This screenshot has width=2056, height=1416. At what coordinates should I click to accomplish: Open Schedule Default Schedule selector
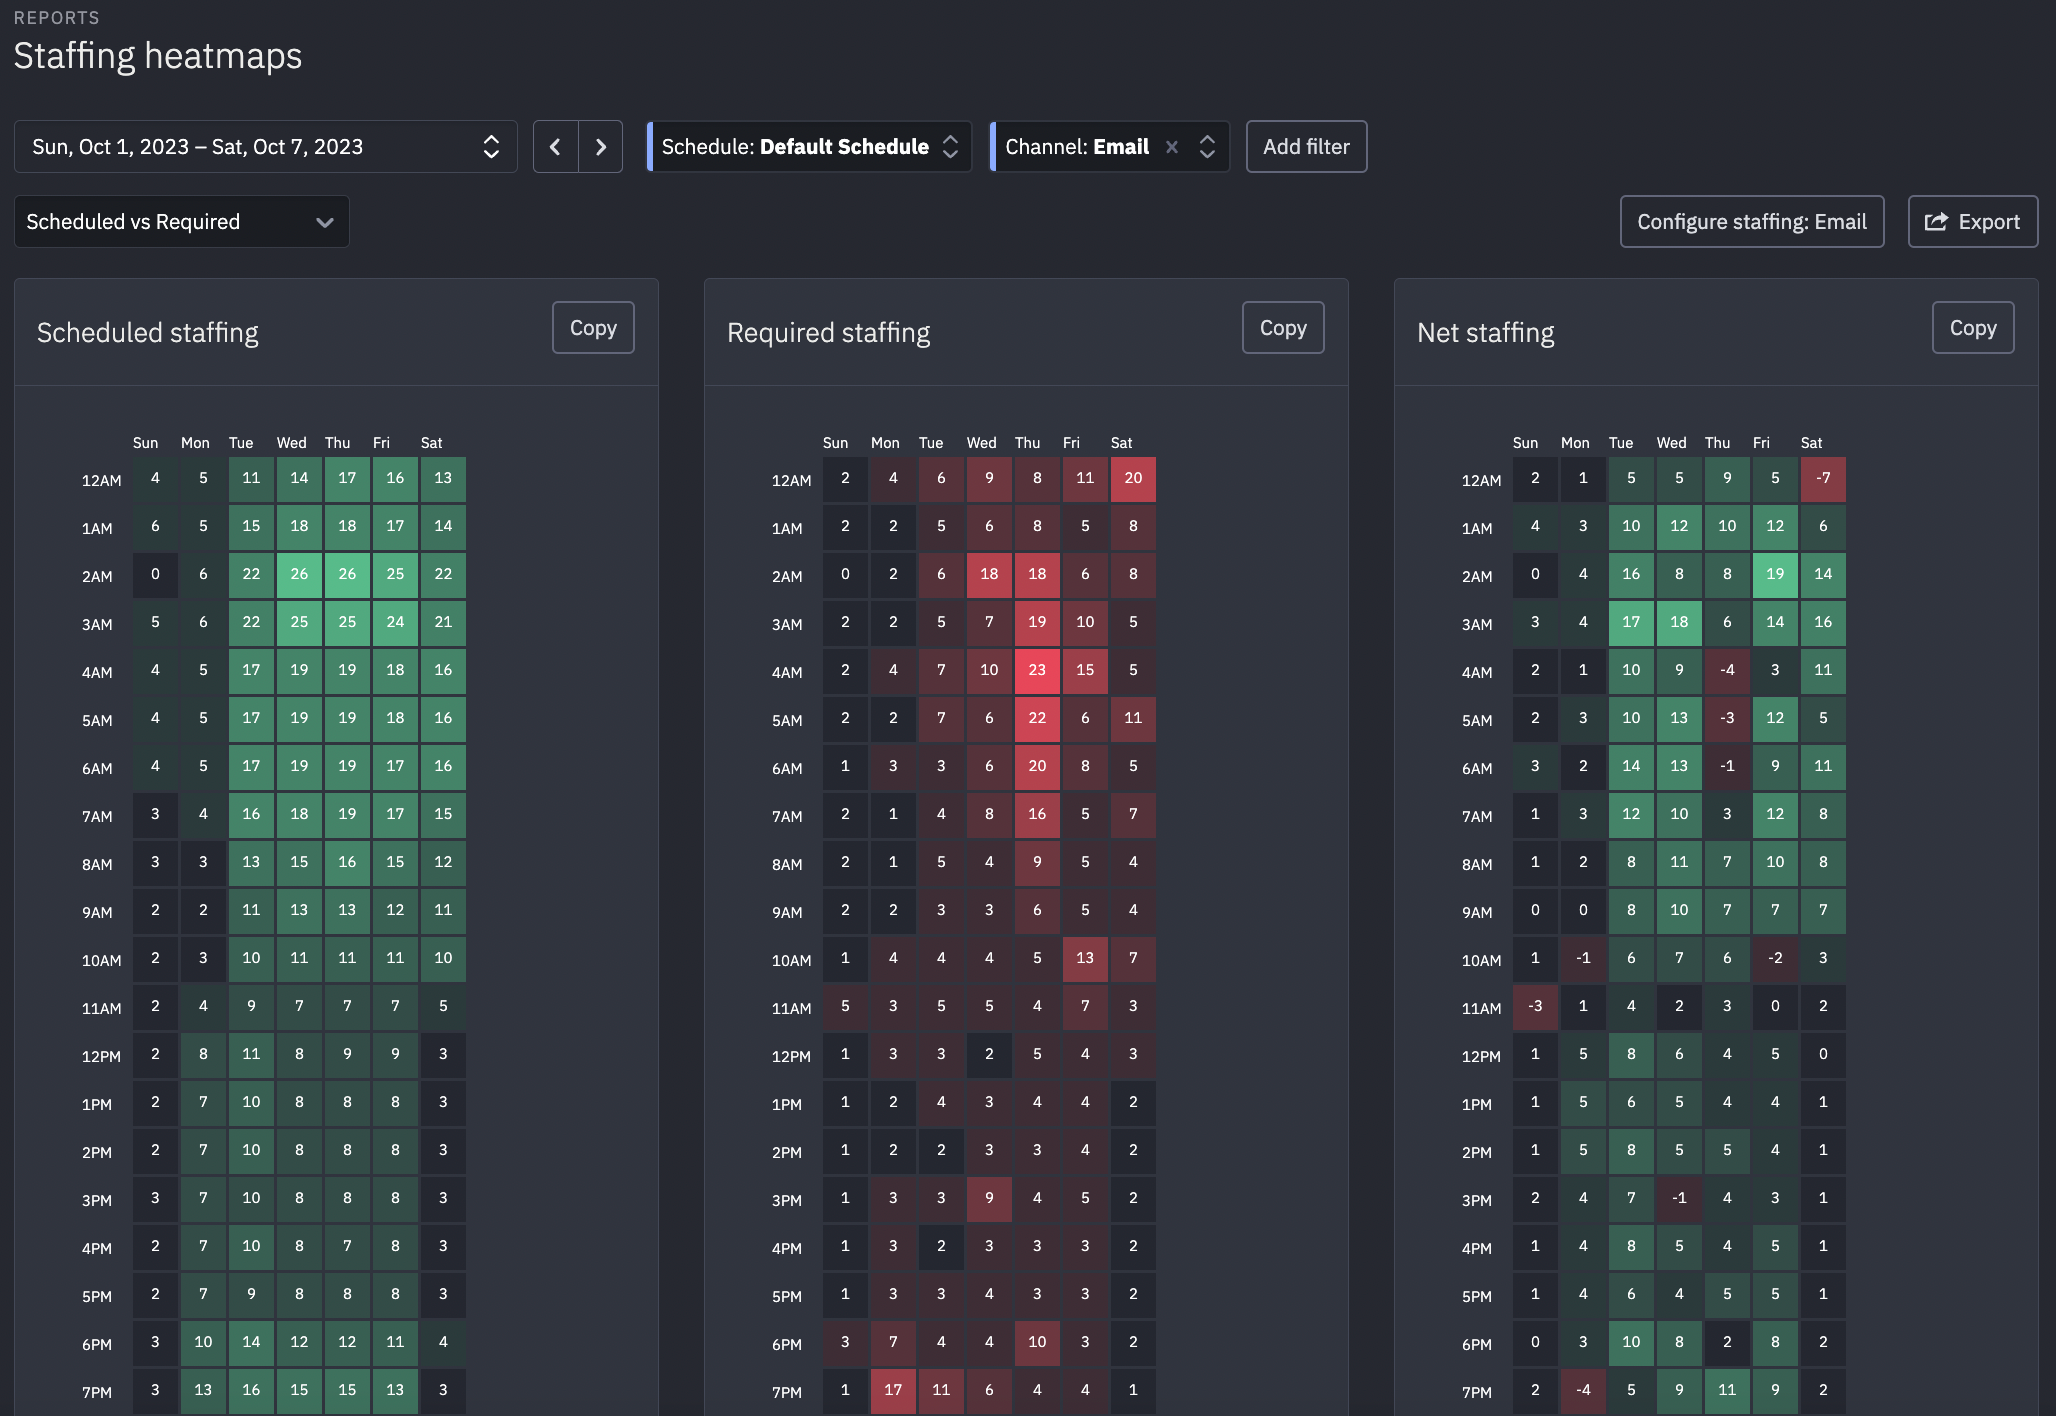pos(809,147)
